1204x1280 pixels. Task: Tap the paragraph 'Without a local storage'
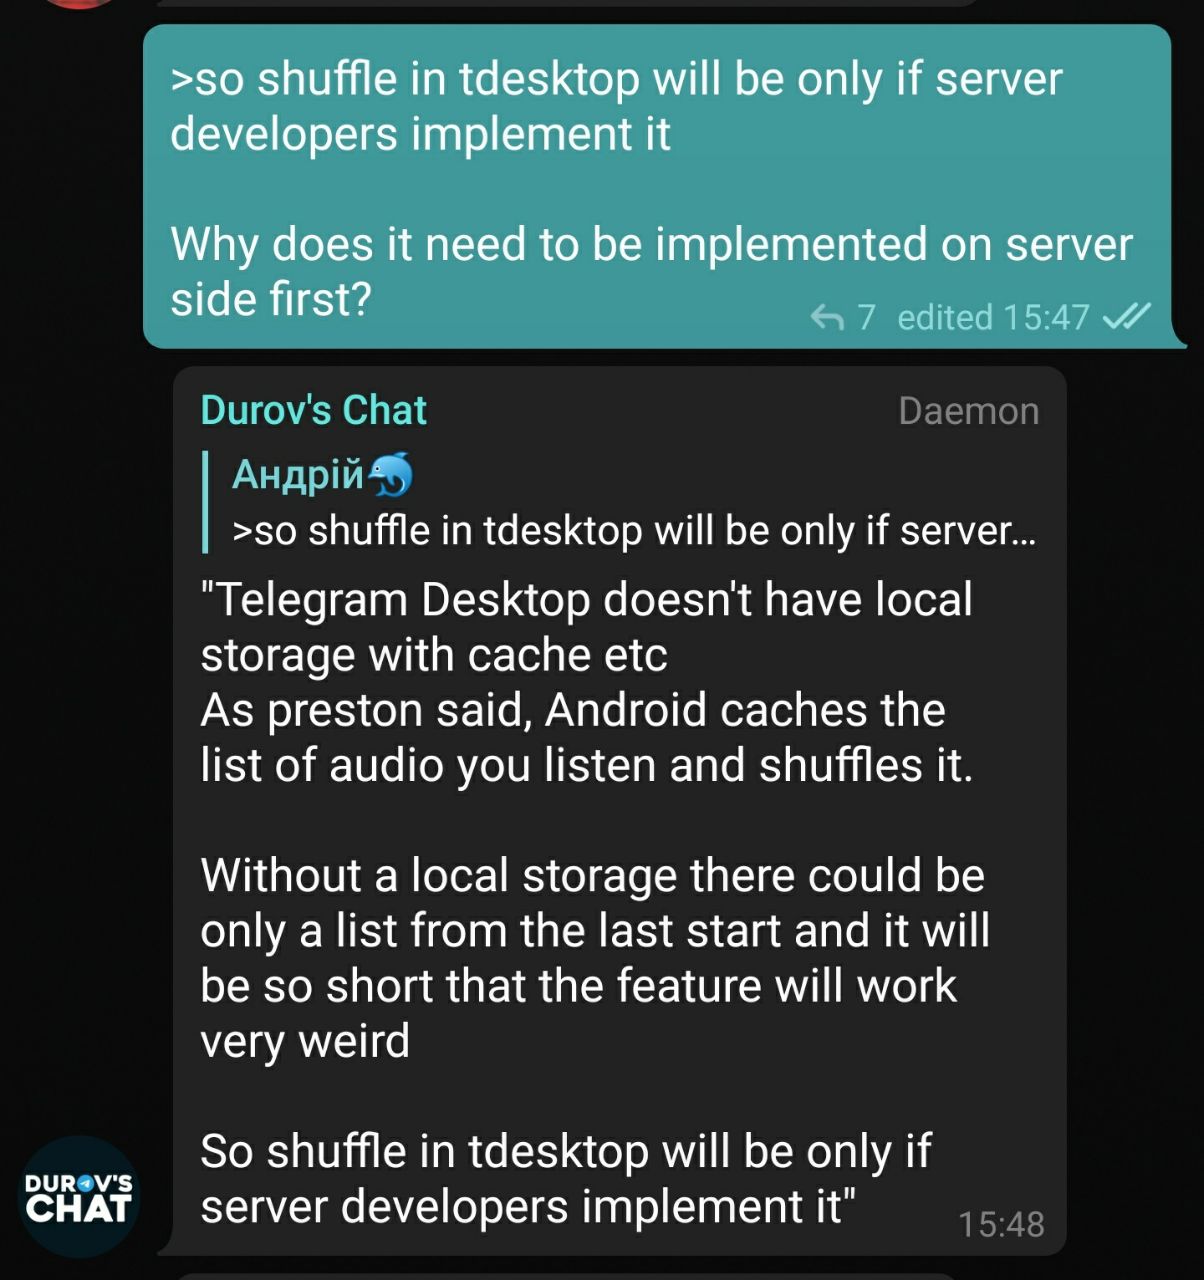pos(595,958)
